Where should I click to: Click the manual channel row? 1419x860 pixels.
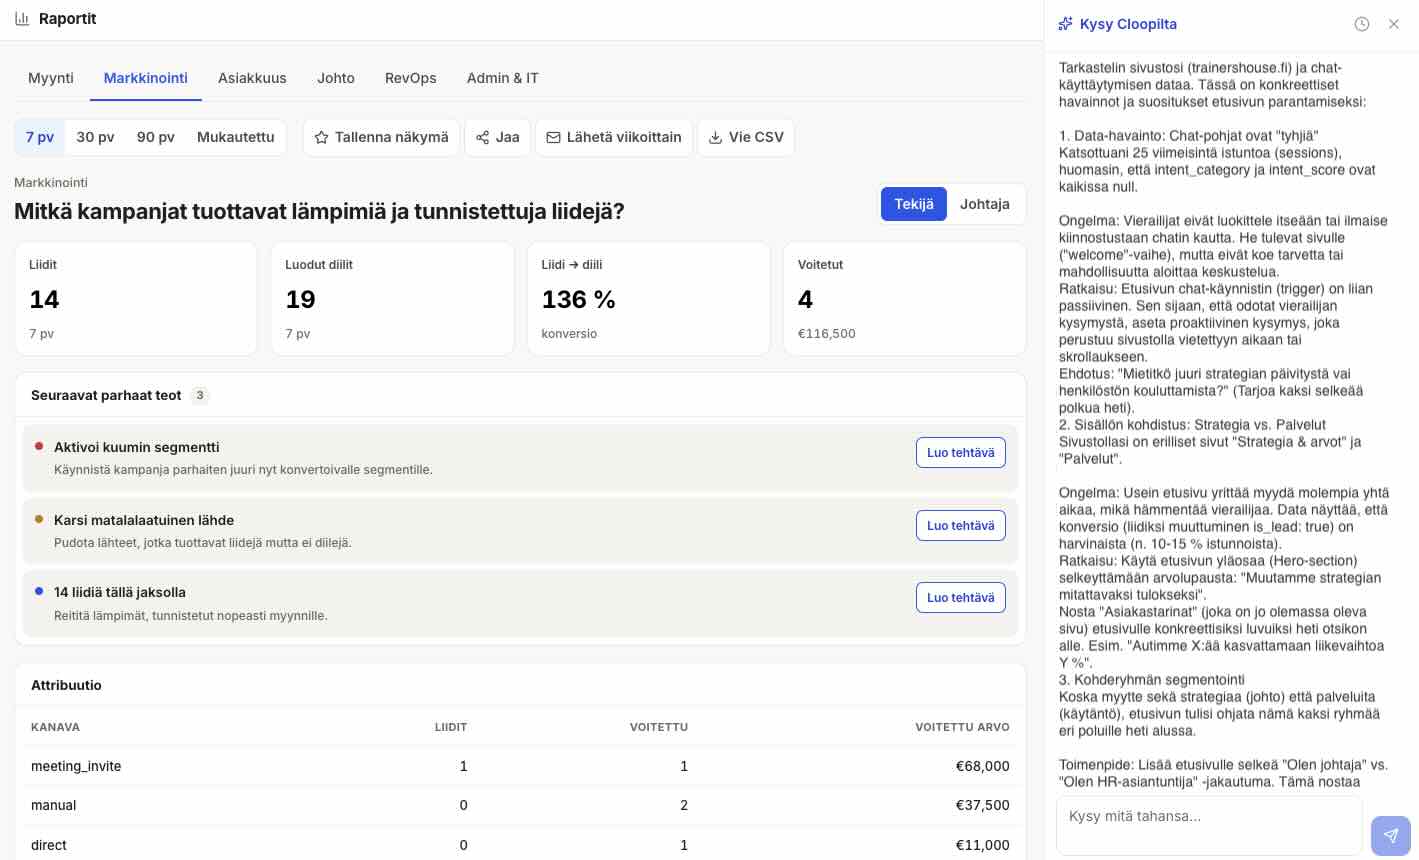click(520, 805)
